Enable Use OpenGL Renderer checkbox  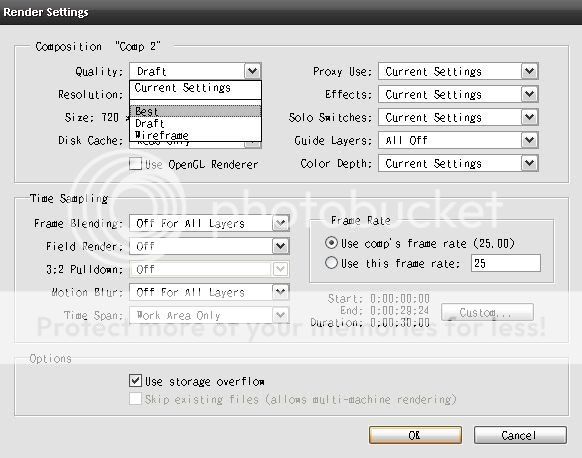tap(135, 164)
